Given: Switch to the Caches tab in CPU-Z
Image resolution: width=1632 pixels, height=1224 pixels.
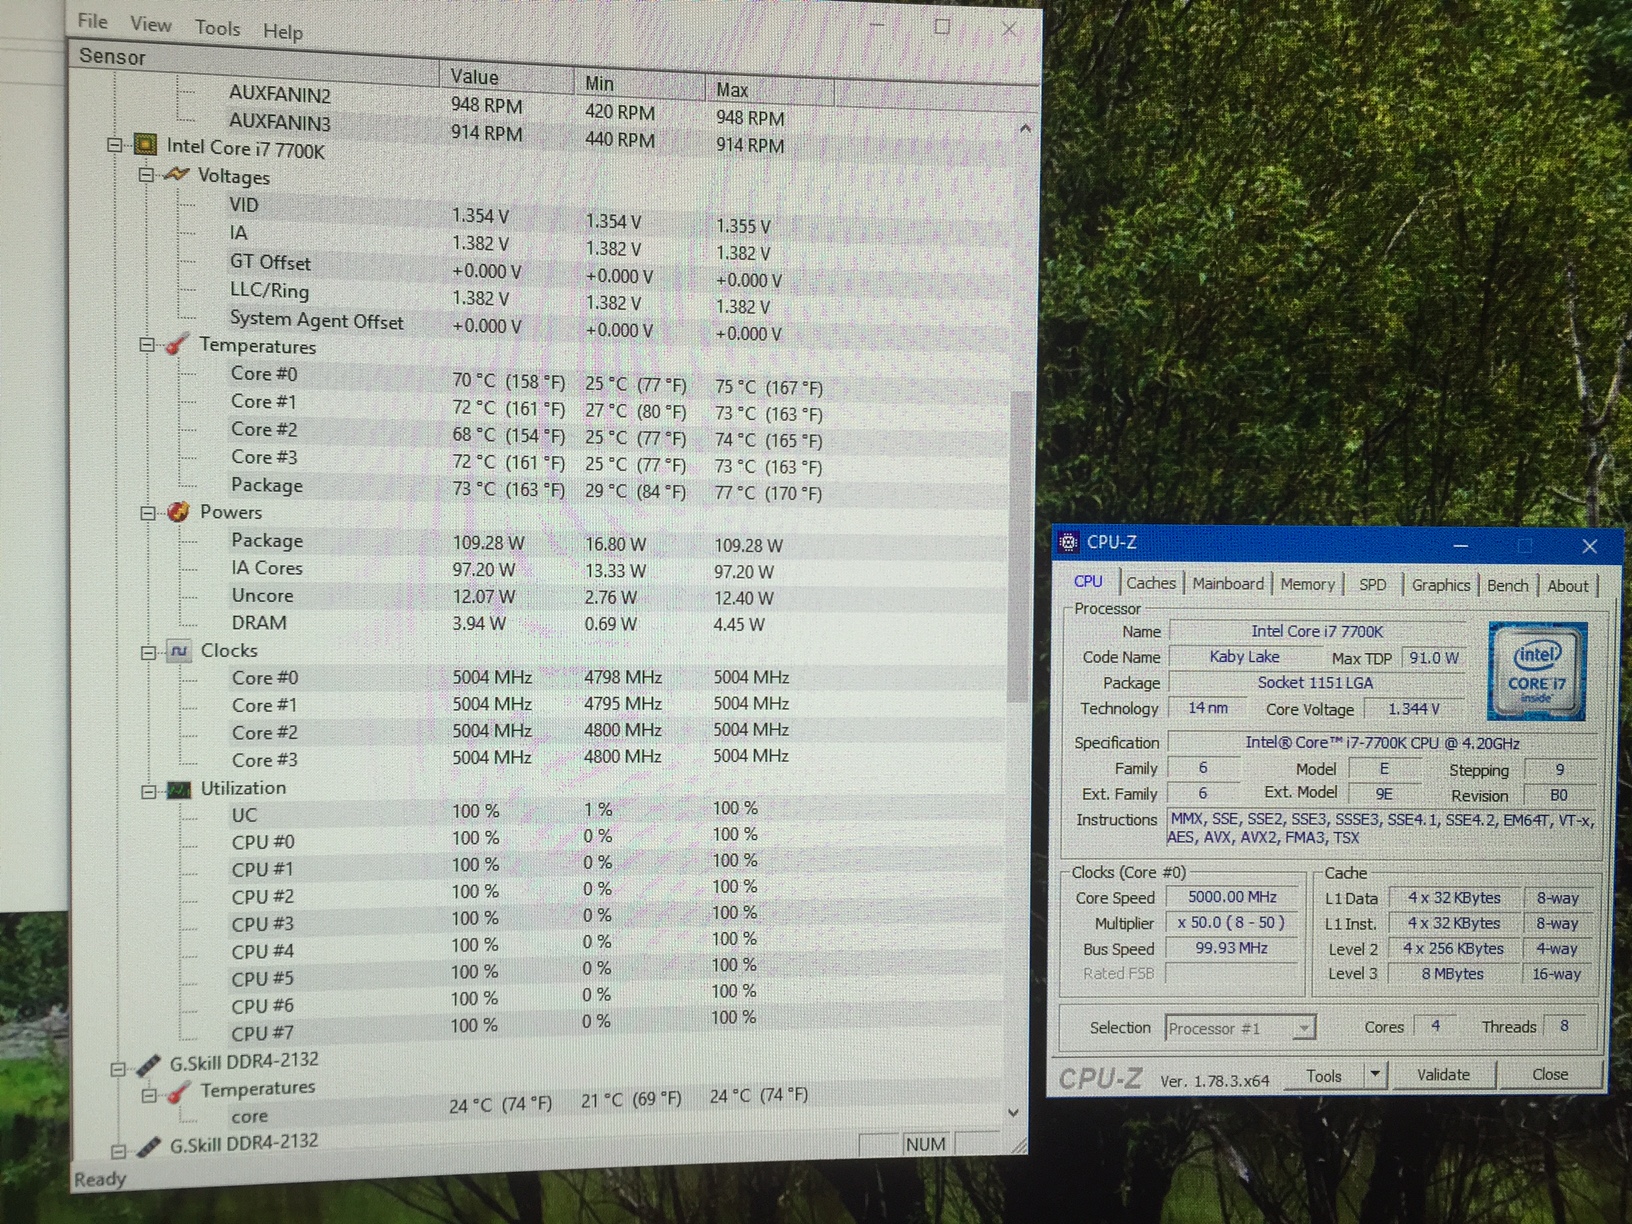Looking at the screenshot, I should (1151, 583).
